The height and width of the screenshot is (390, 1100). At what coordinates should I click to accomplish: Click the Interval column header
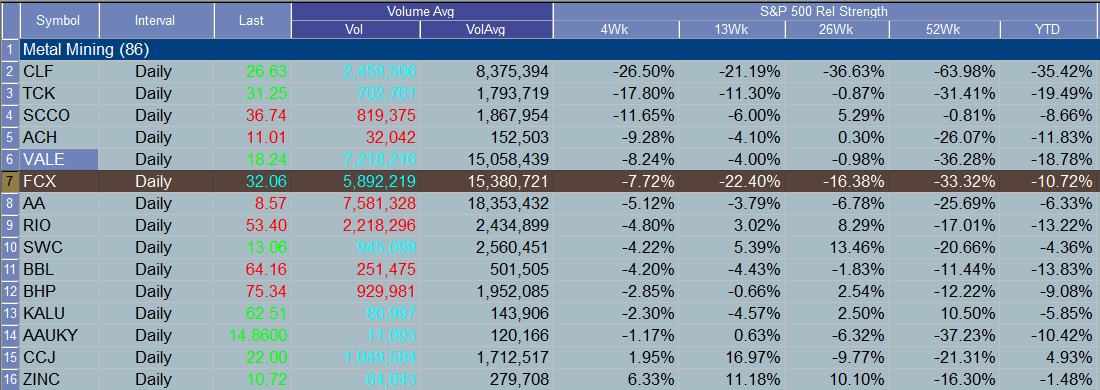tap(156, 20)
